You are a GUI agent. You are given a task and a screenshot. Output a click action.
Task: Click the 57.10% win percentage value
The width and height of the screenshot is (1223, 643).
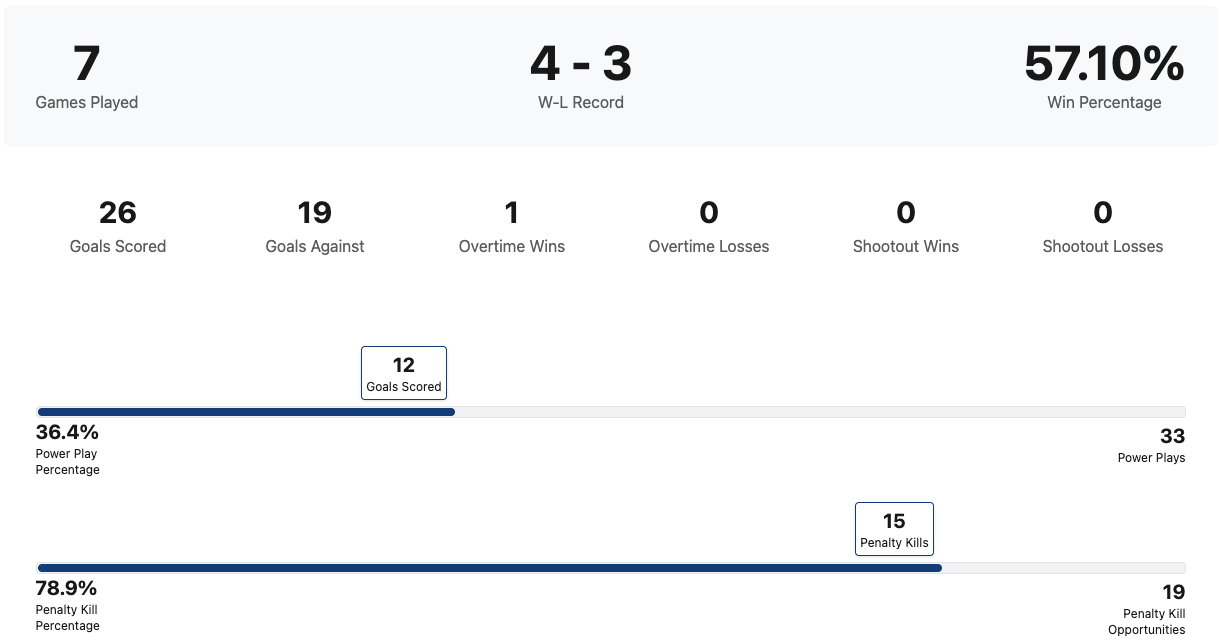point(1103,64)
